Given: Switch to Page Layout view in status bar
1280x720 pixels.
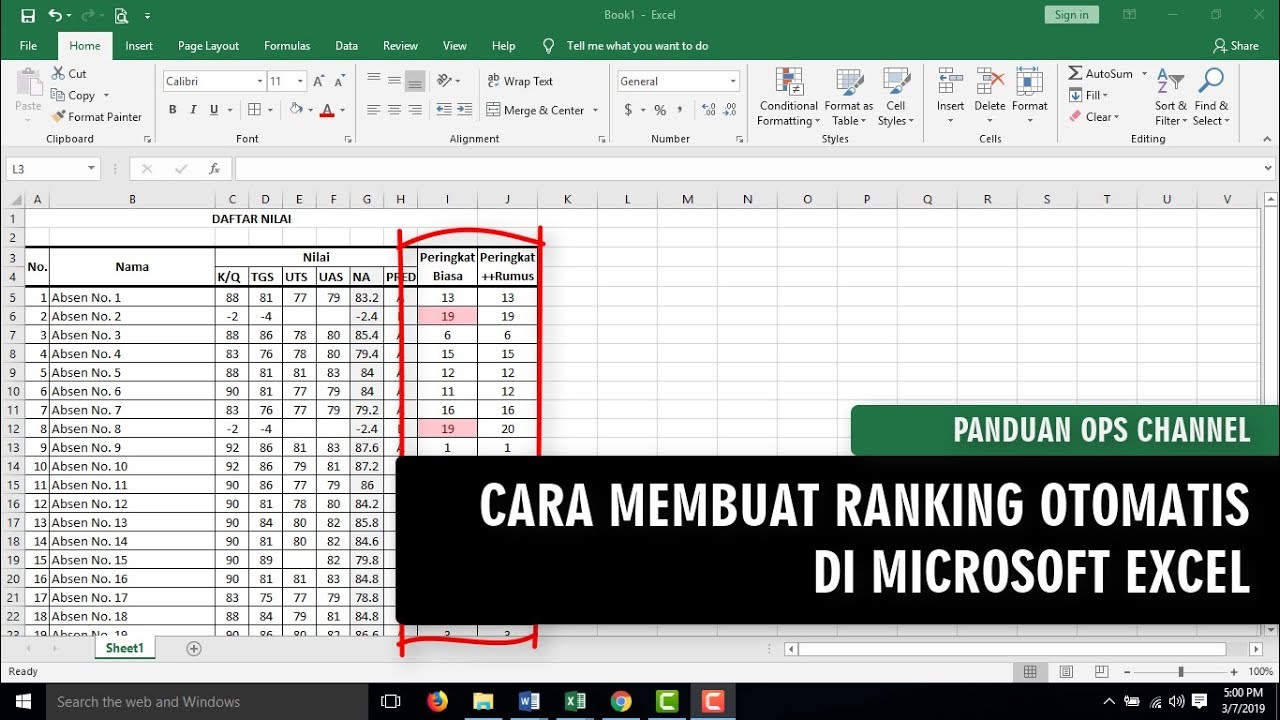Looking at the screenshot, I should pyautogui.click(x=1066, y=672).
